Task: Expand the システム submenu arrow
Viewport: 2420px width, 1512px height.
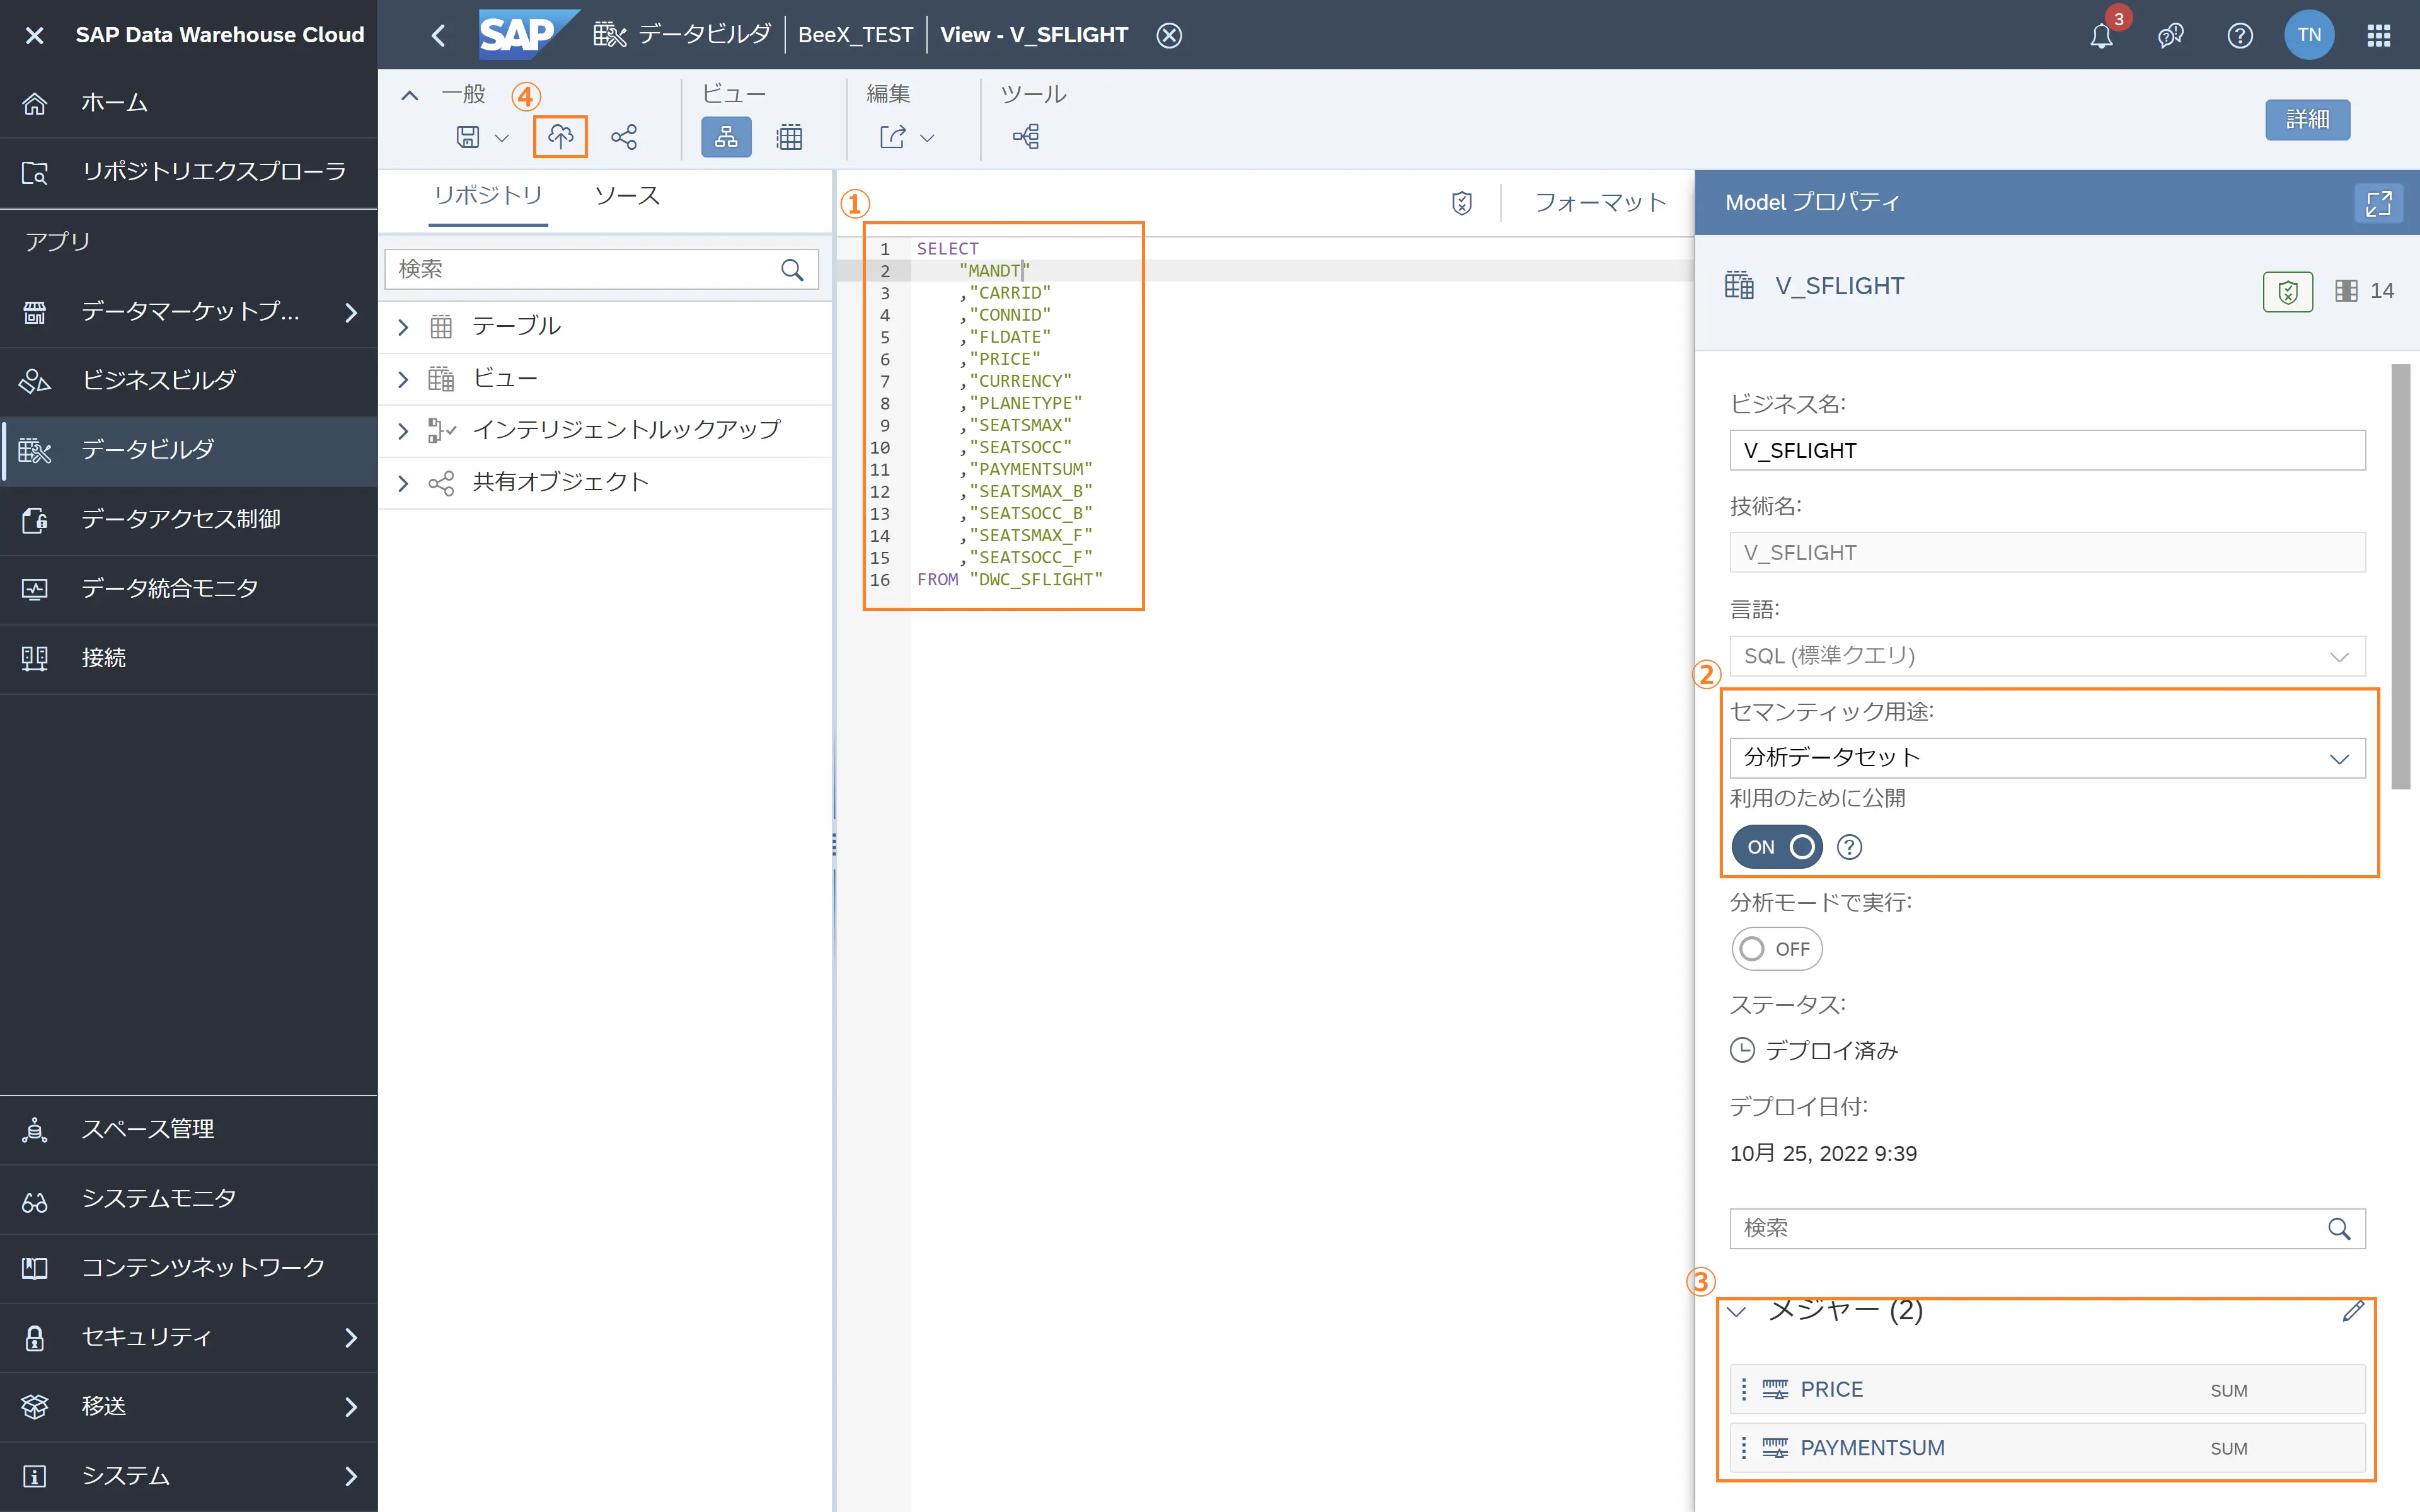Action: (351, 1476)
